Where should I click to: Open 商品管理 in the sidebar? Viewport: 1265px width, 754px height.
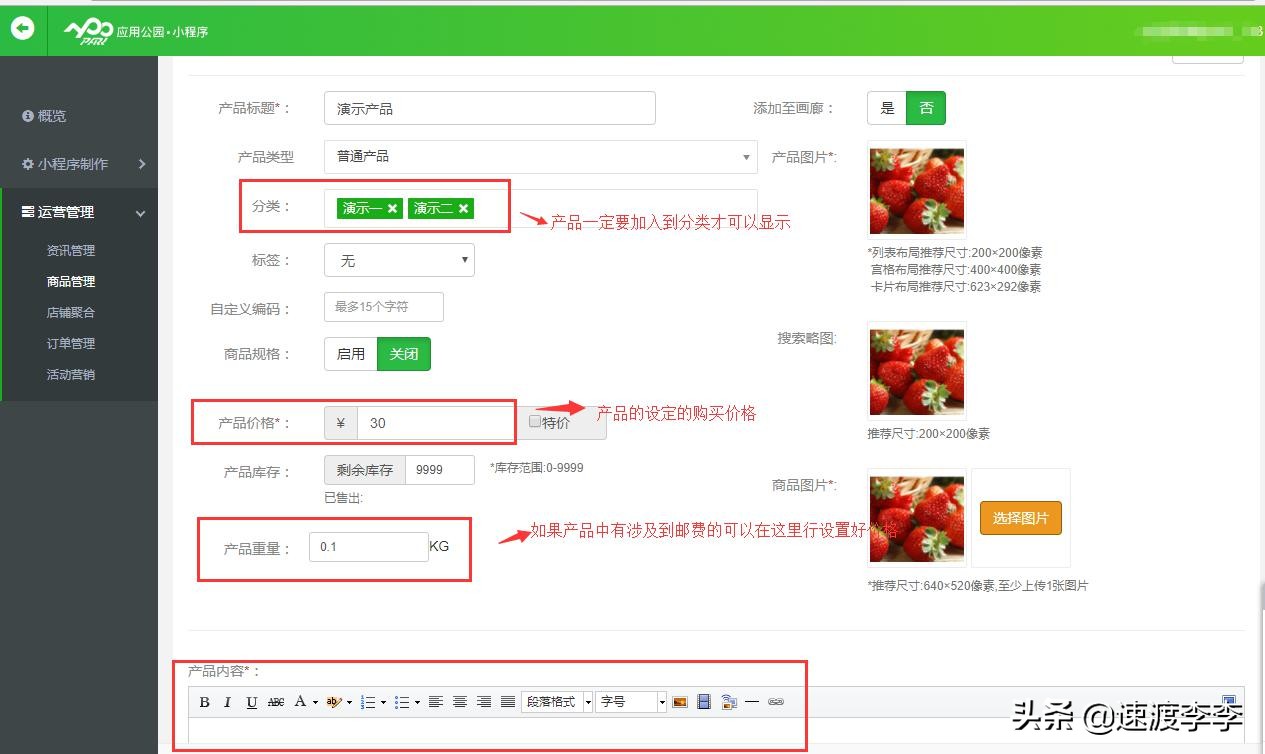tap(70, 281)
